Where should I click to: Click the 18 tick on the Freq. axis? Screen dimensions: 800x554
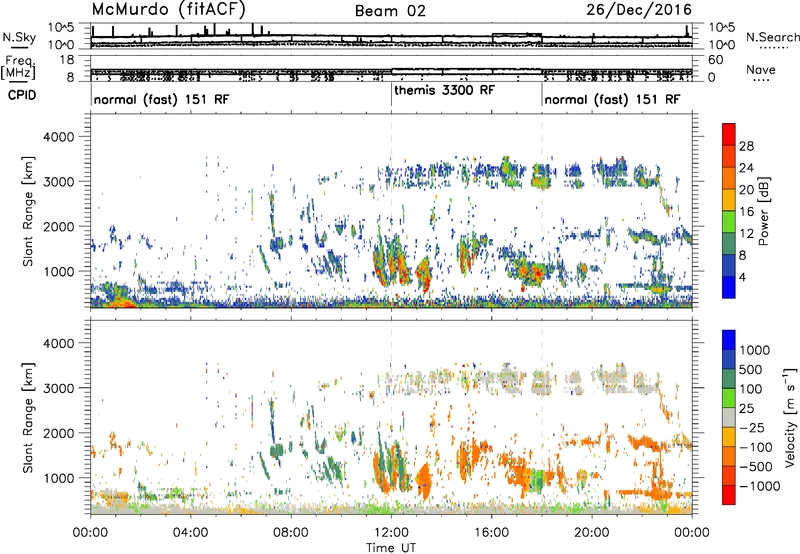coord(67,60)
